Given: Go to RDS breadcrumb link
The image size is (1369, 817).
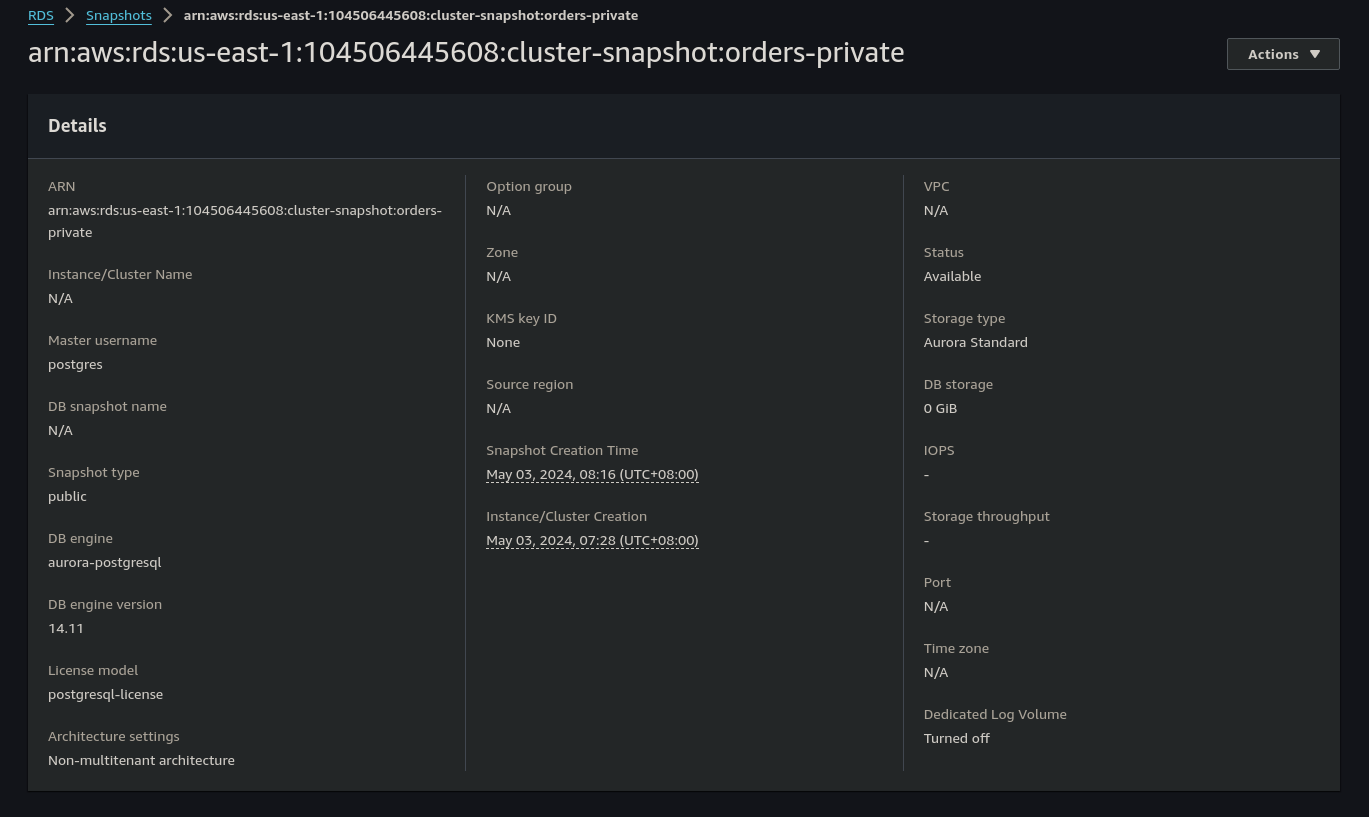Looking at the screenshot, I should (x=41, y=16).
